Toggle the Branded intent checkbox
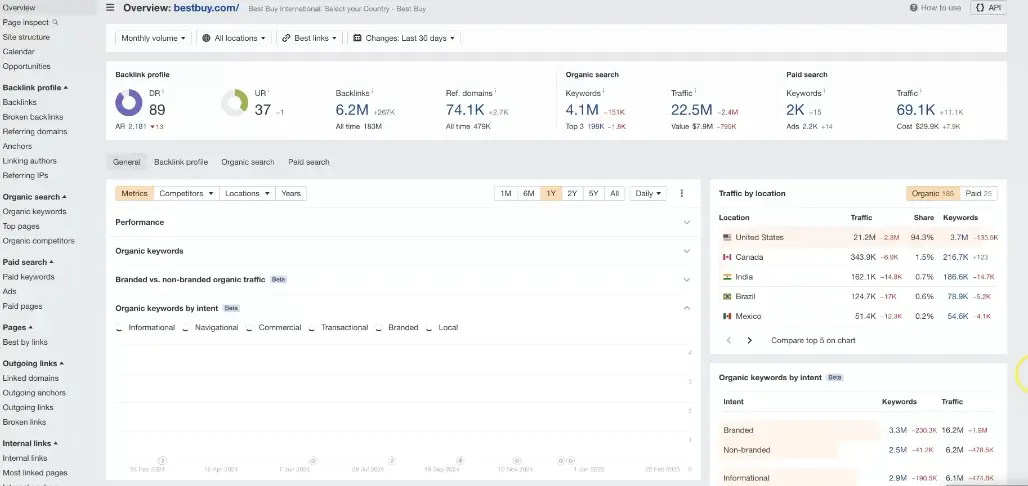This screenshot has width=1028, height=486. (380, 328)
